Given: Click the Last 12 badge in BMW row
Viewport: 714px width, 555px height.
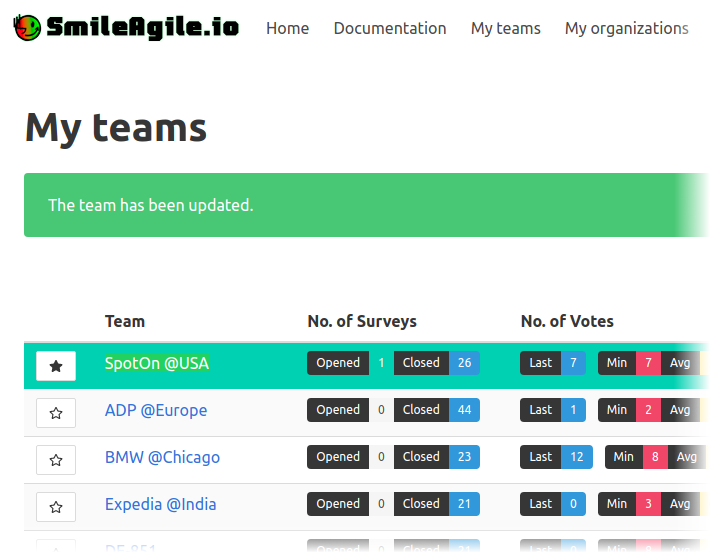Looking at the screenshot, I should coord(556,457).
